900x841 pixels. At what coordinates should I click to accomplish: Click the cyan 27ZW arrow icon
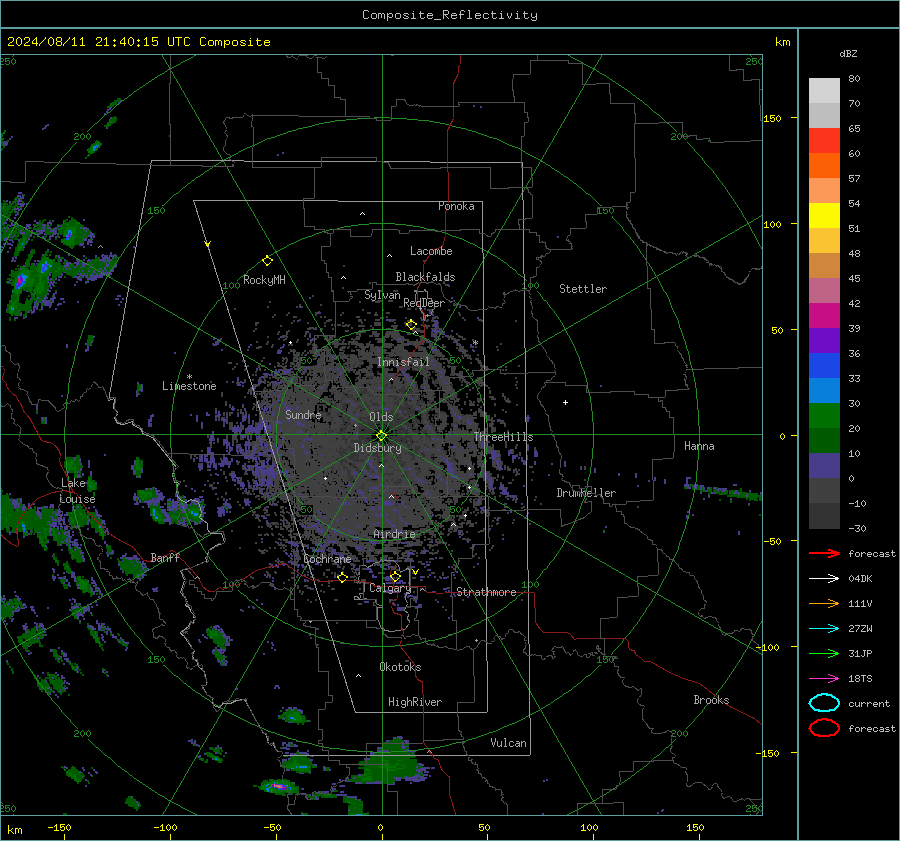click(x=824, y=629)
